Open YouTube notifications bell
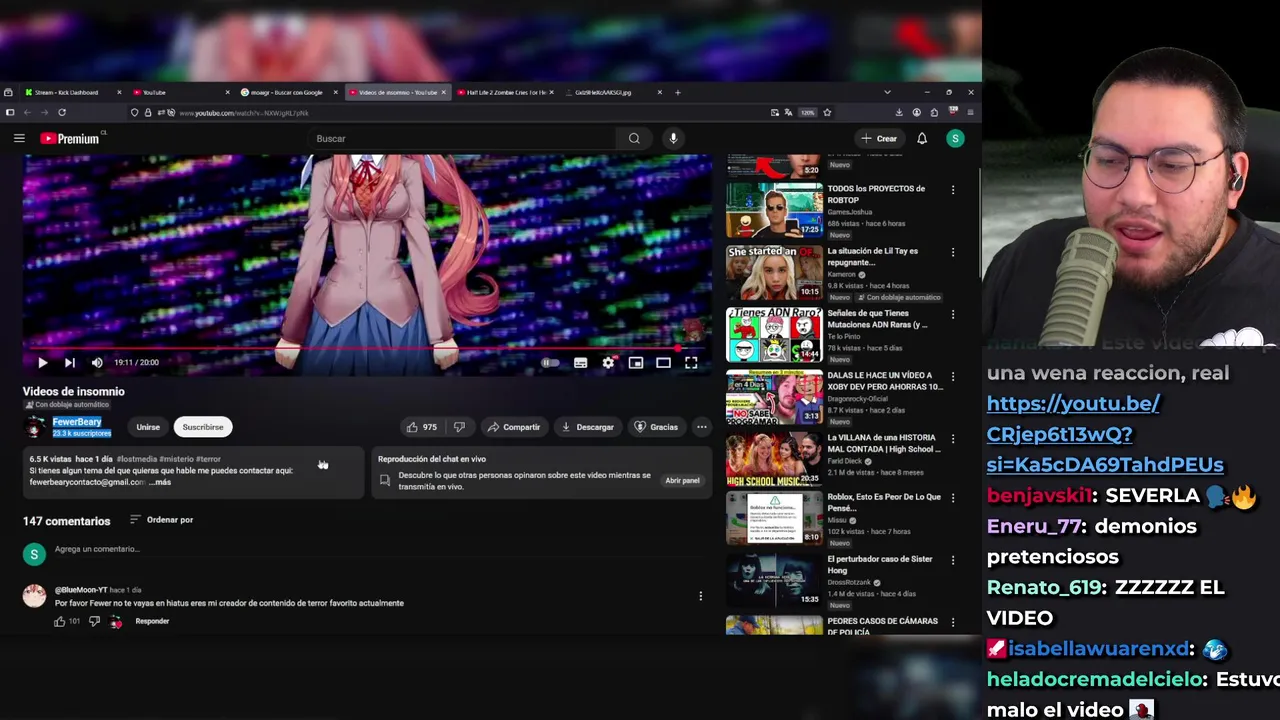The width and height of the screenshot is (1280, 720). pos(922,138)
